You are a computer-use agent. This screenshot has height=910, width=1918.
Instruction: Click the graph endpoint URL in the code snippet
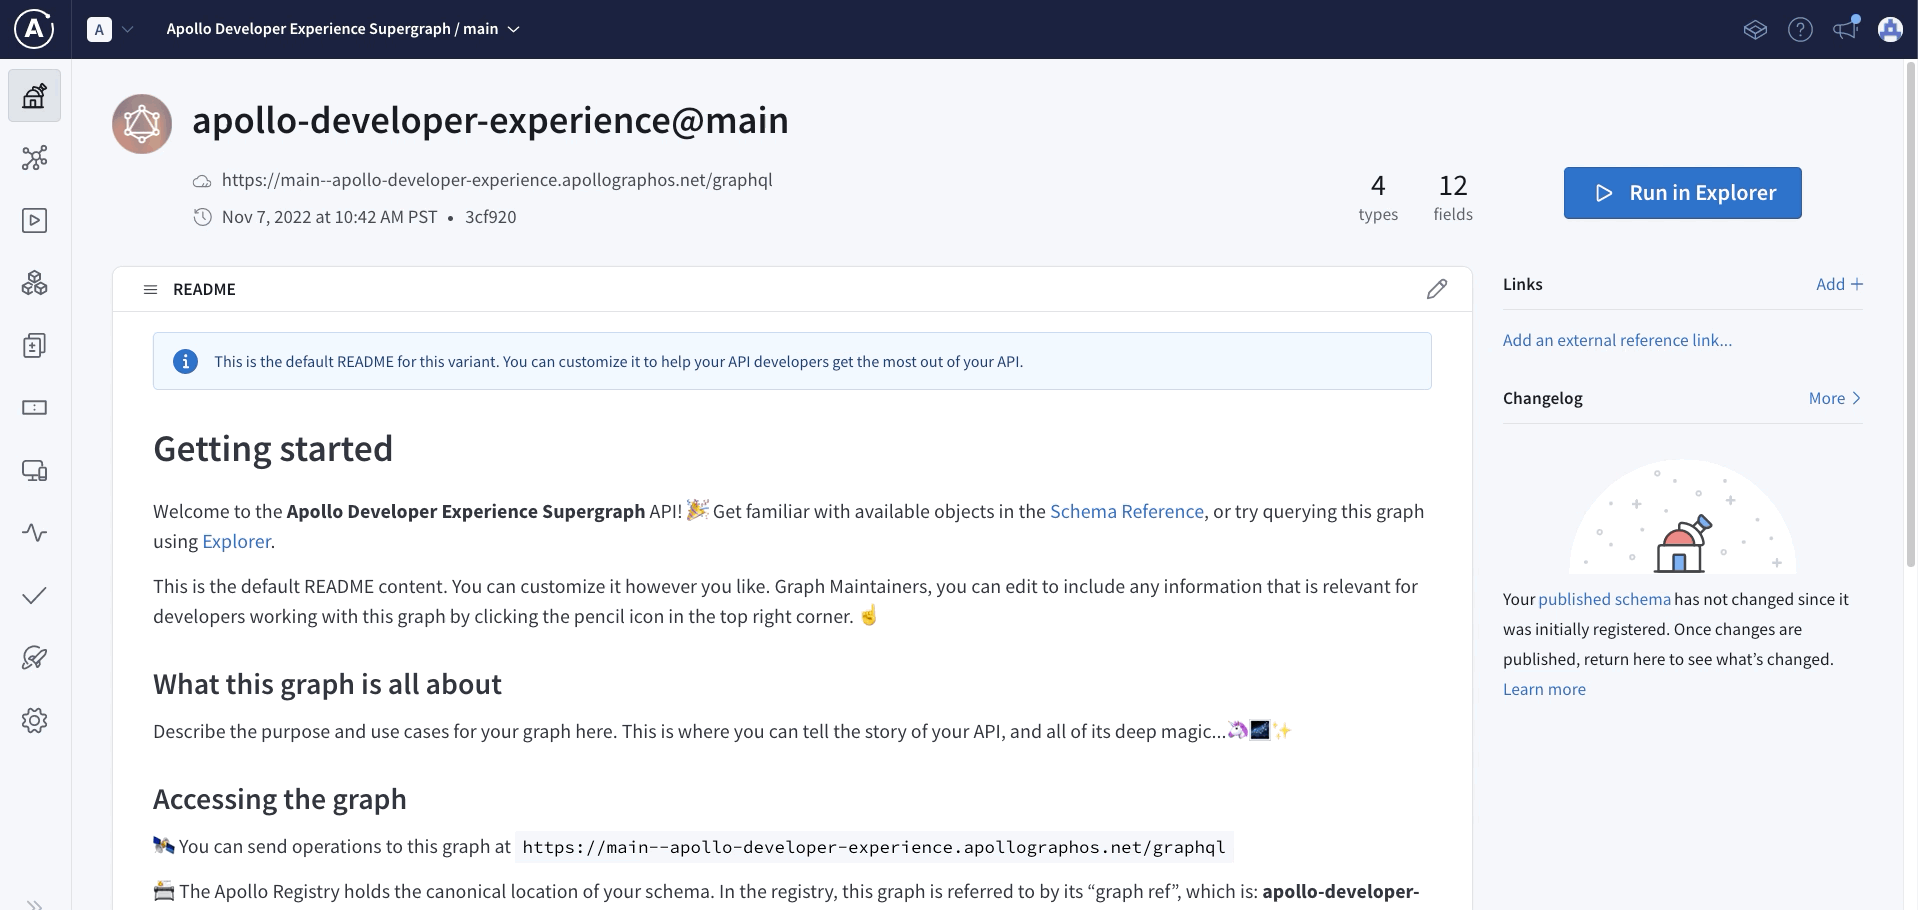(x=874, y=847)
